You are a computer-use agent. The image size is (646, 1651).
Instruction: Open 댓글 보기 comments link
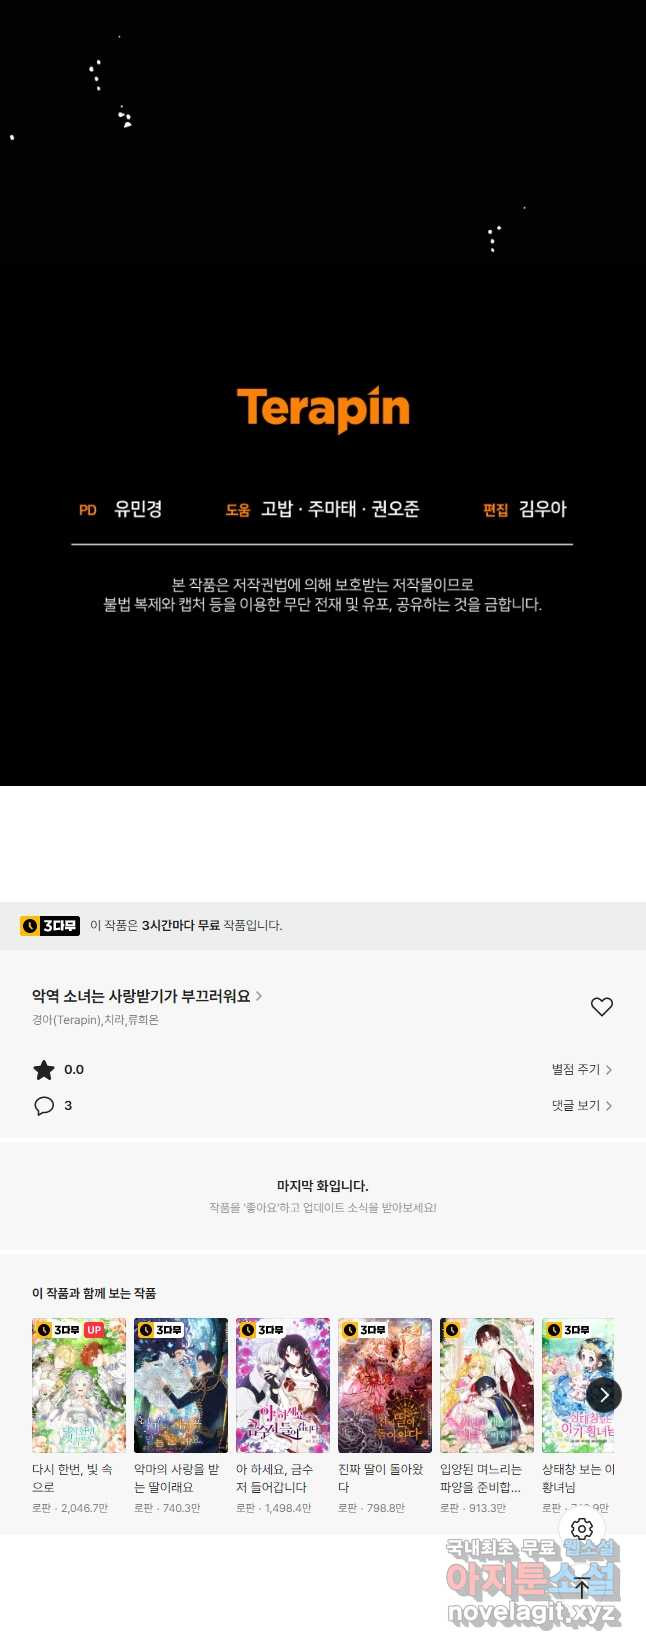tap(576, 1106)
